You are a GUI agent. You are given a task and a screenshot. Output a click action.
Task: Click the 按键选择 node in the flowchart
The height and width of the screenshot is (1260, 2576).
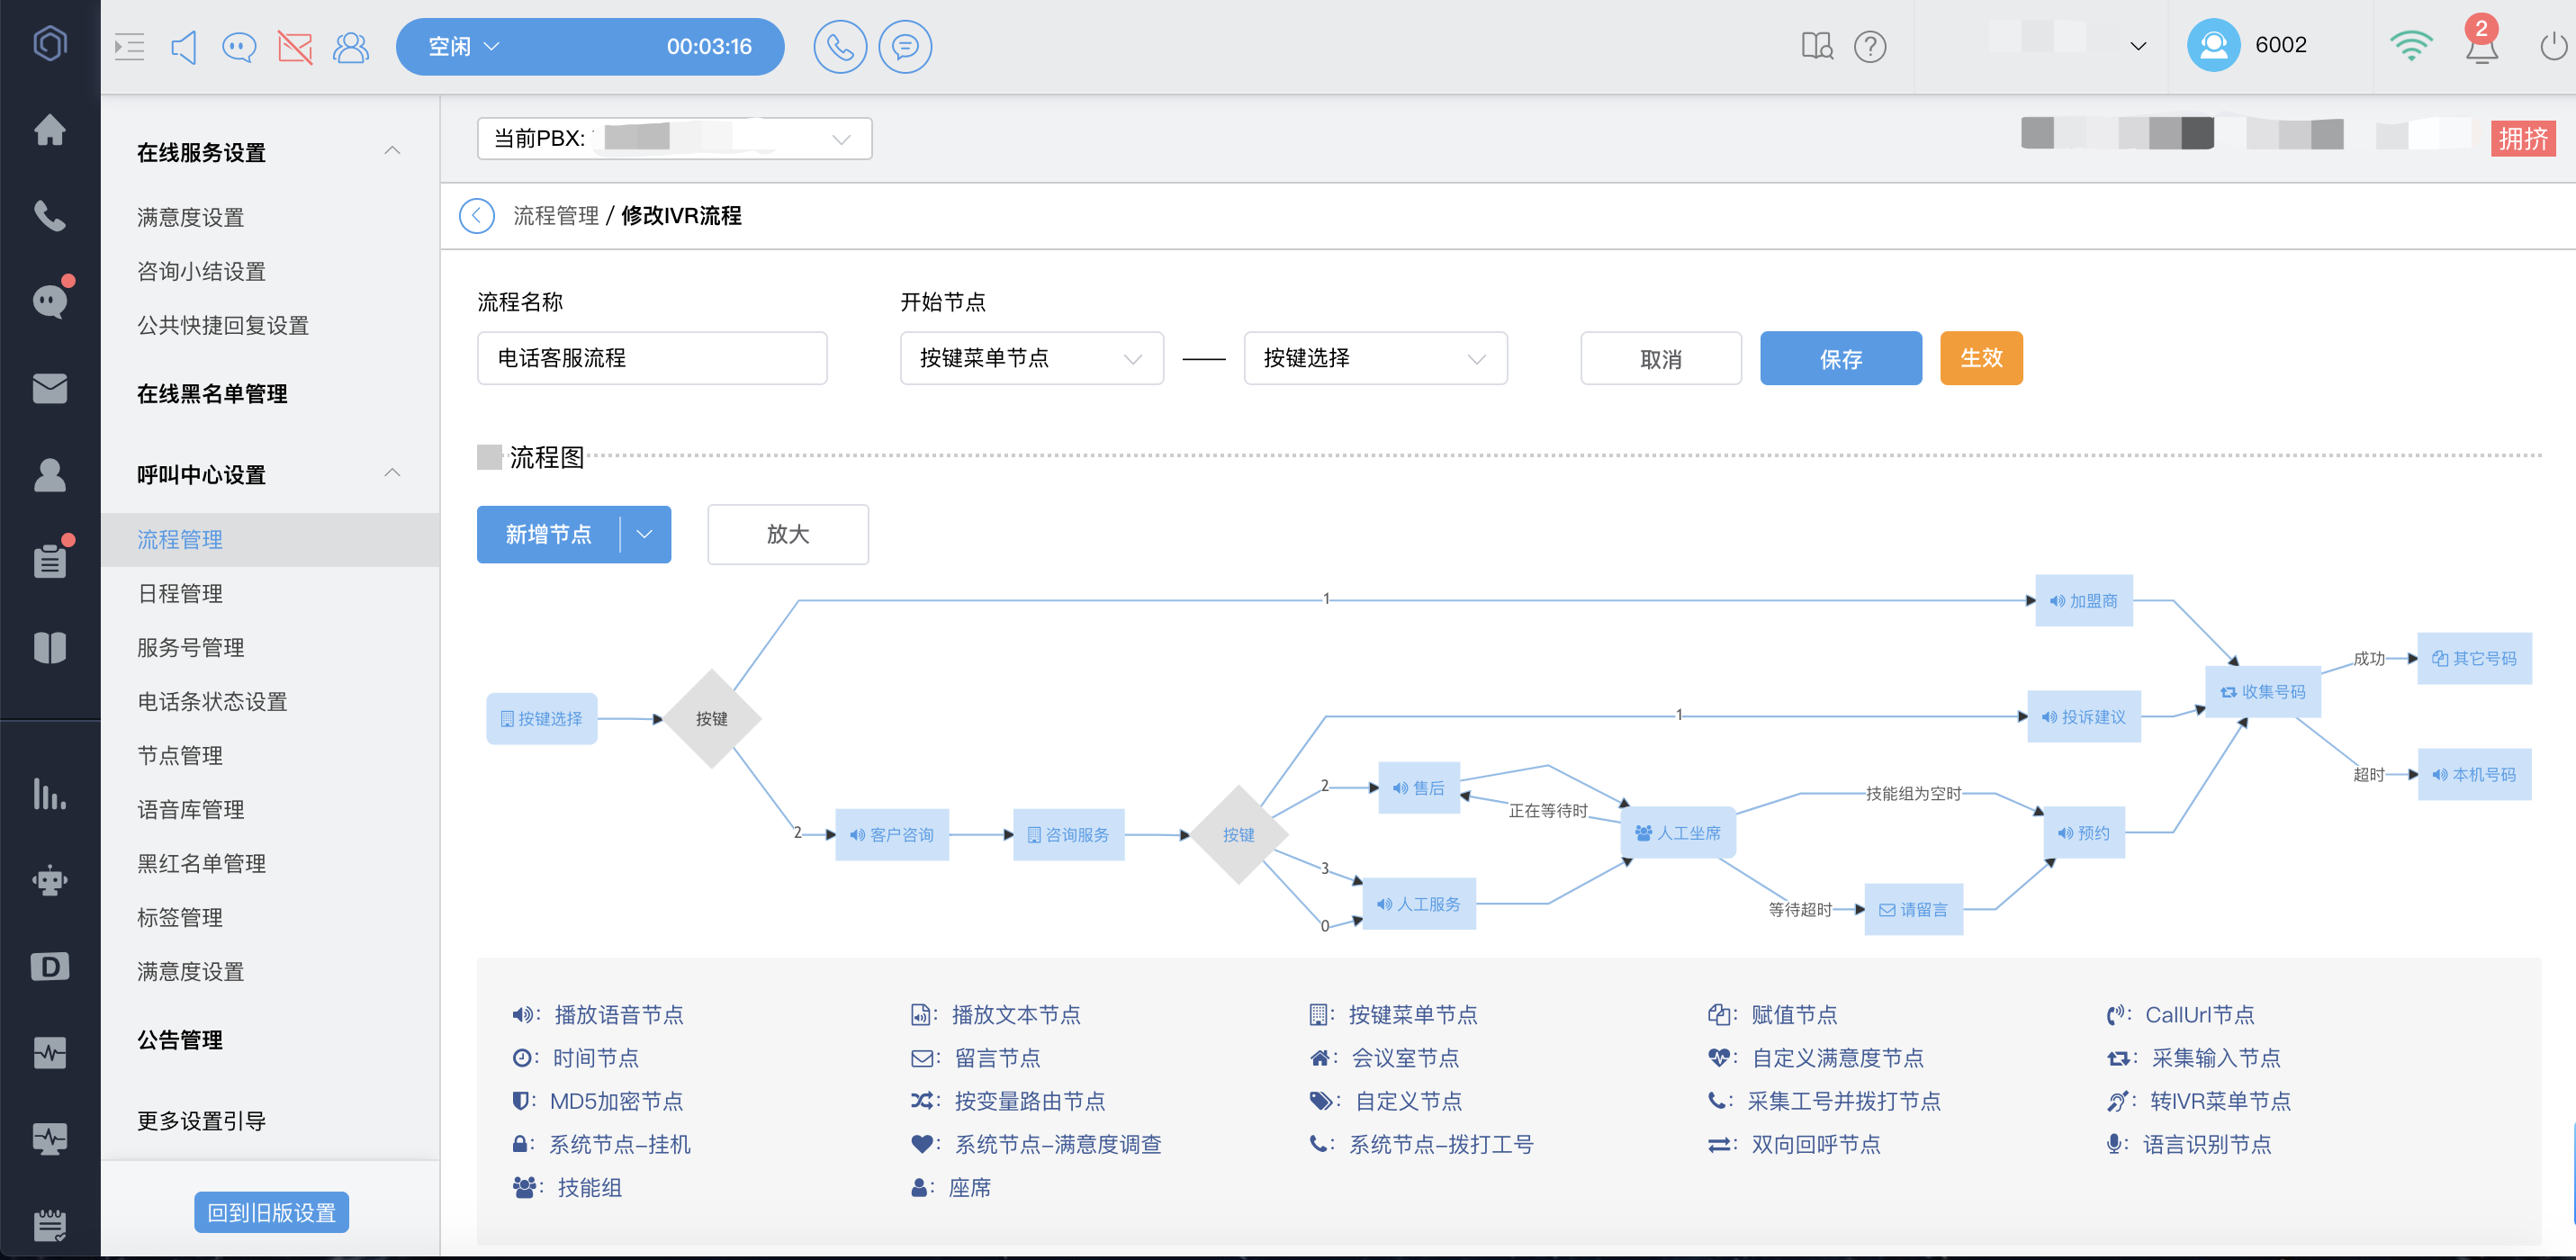point(542,718)
